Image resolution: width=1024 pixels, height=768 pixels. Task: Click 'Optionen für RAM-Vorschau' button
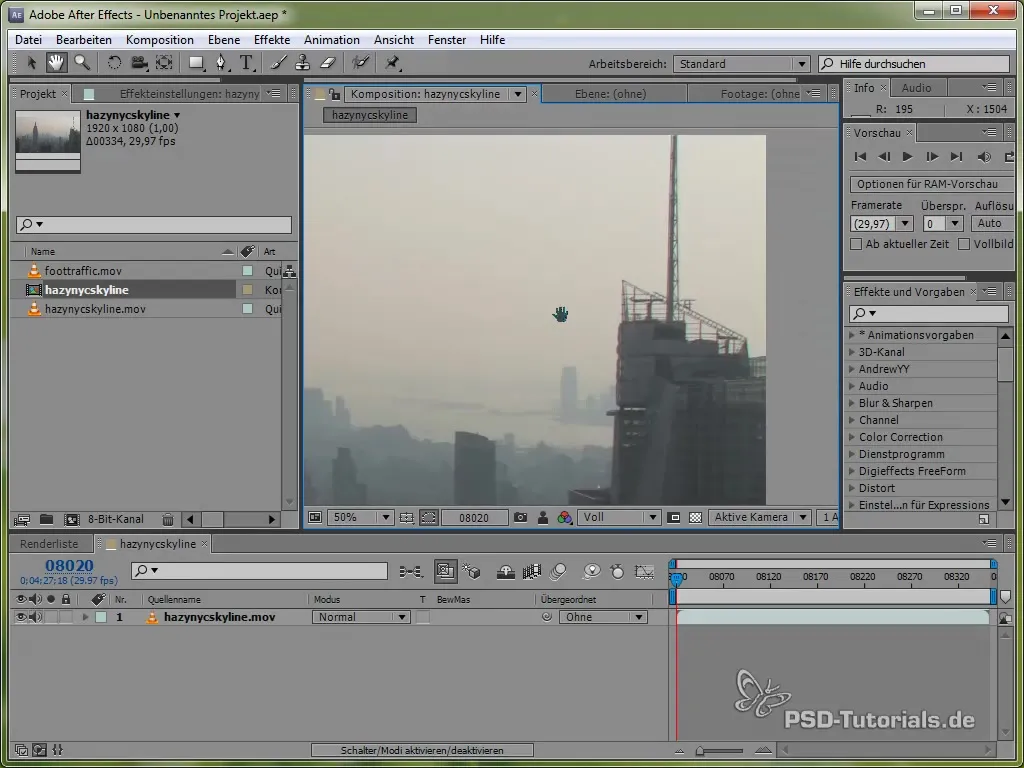932,184
